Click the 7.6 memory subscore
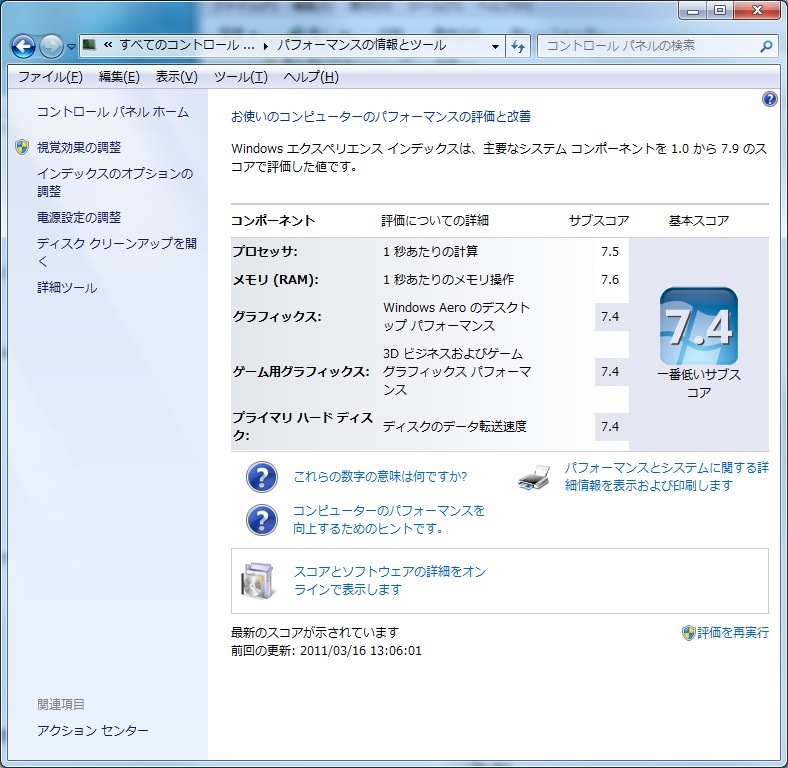 click(610, 279)
